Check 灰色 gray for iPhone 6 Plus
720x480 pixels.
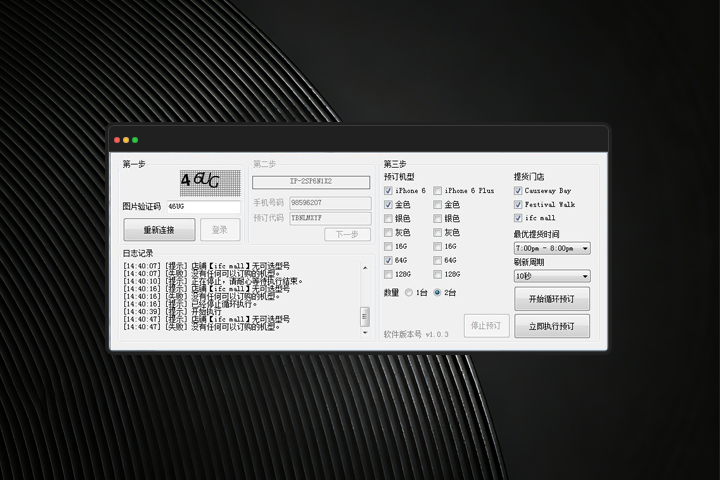coord(438,232)
